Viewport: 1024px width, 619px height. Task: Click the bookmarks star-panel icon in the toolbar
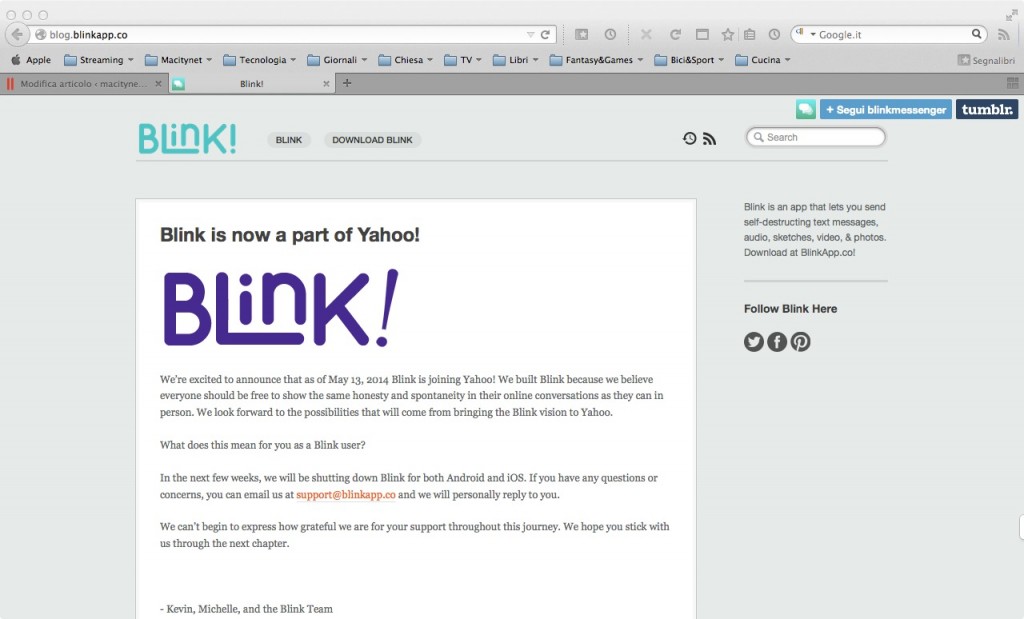coord(581,35)
